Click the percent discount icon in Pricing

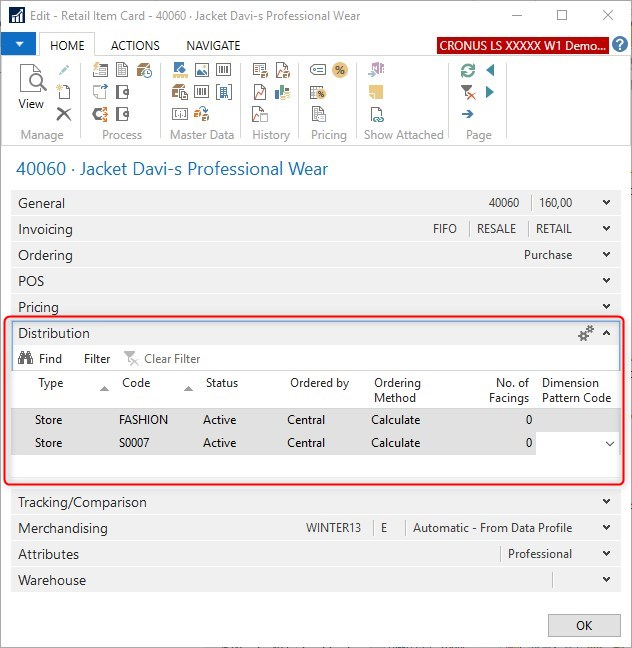(x=340, y=70)
